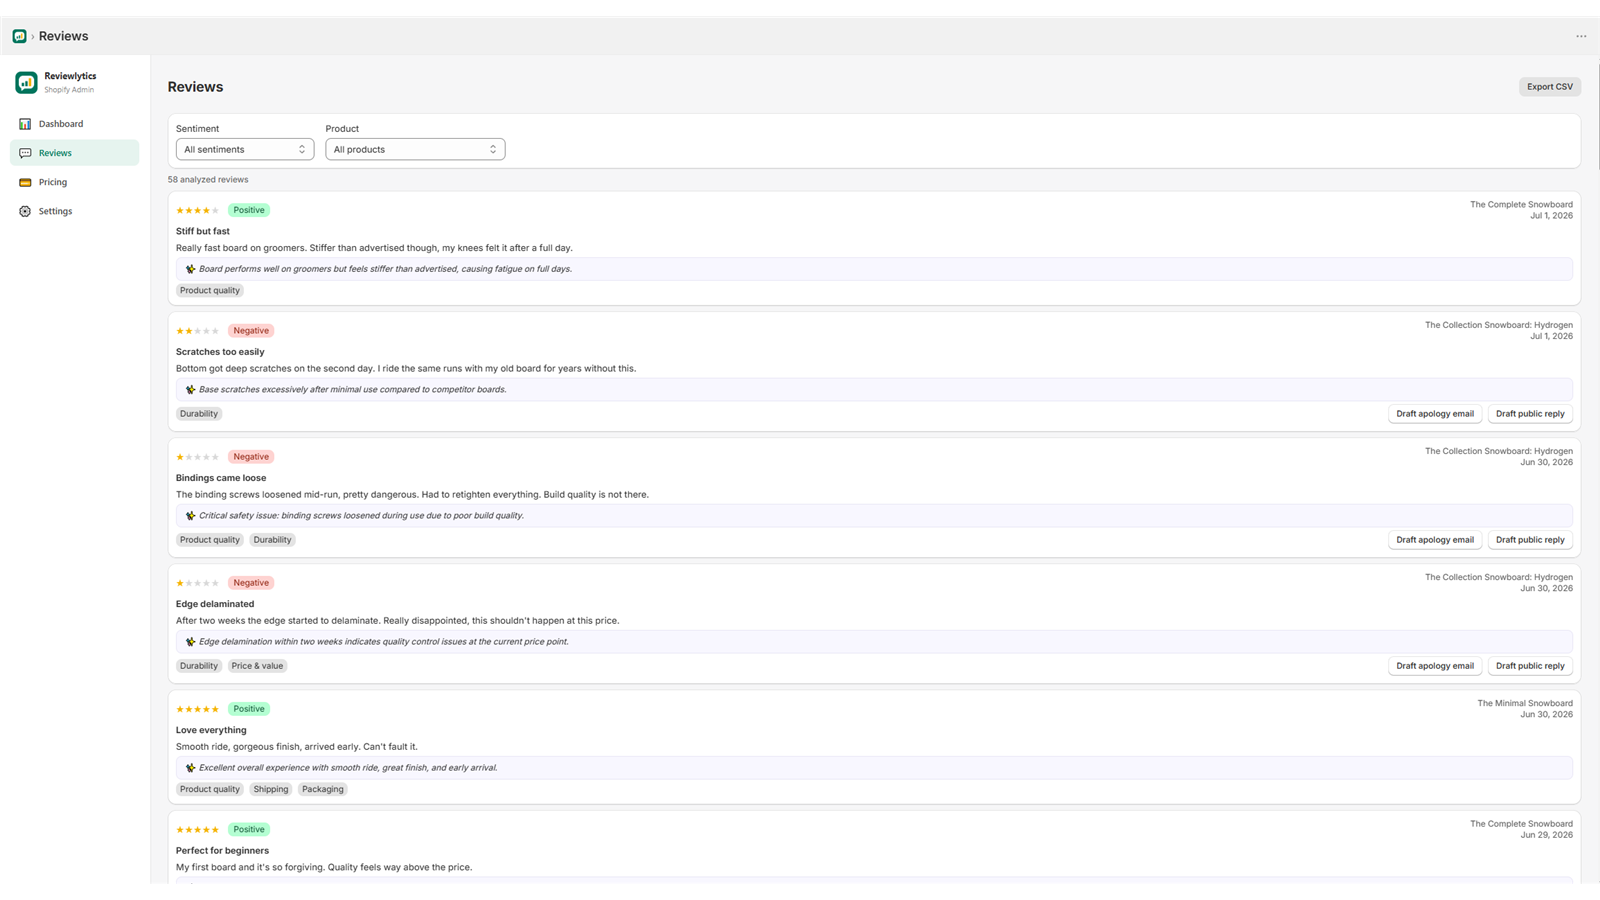Click the 'Perfect for beginners' review title
This screenshot has width=1600, height=900.
click(x=222, y=851)
